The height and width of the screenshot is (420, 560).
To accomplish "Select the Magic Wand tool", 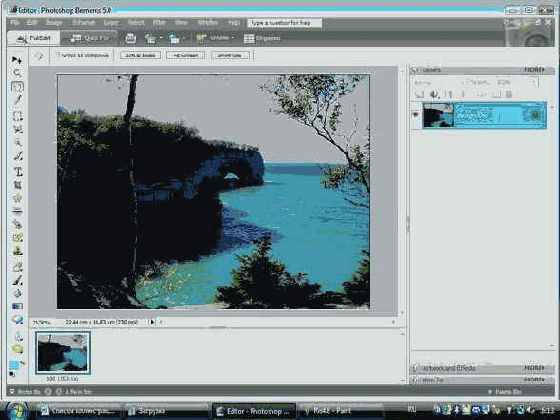I will (x=17, y=143).
